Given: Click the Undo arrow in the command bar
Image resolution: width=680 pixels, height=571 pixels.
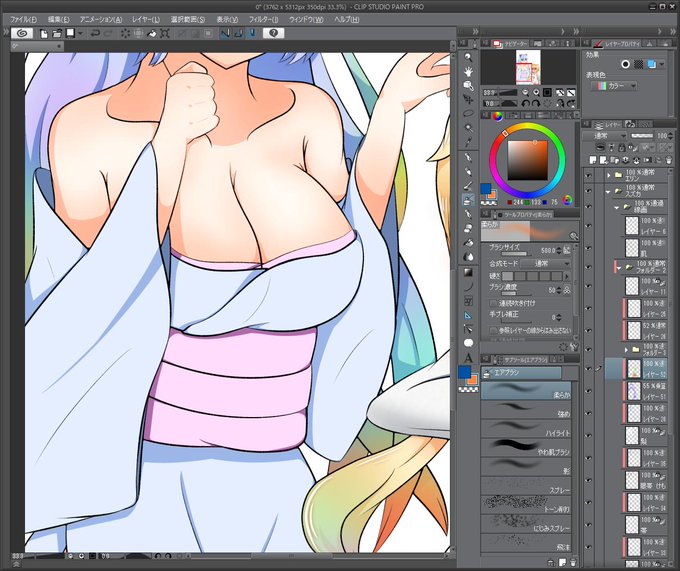Looking at the screenshot, I should [95, 33].
